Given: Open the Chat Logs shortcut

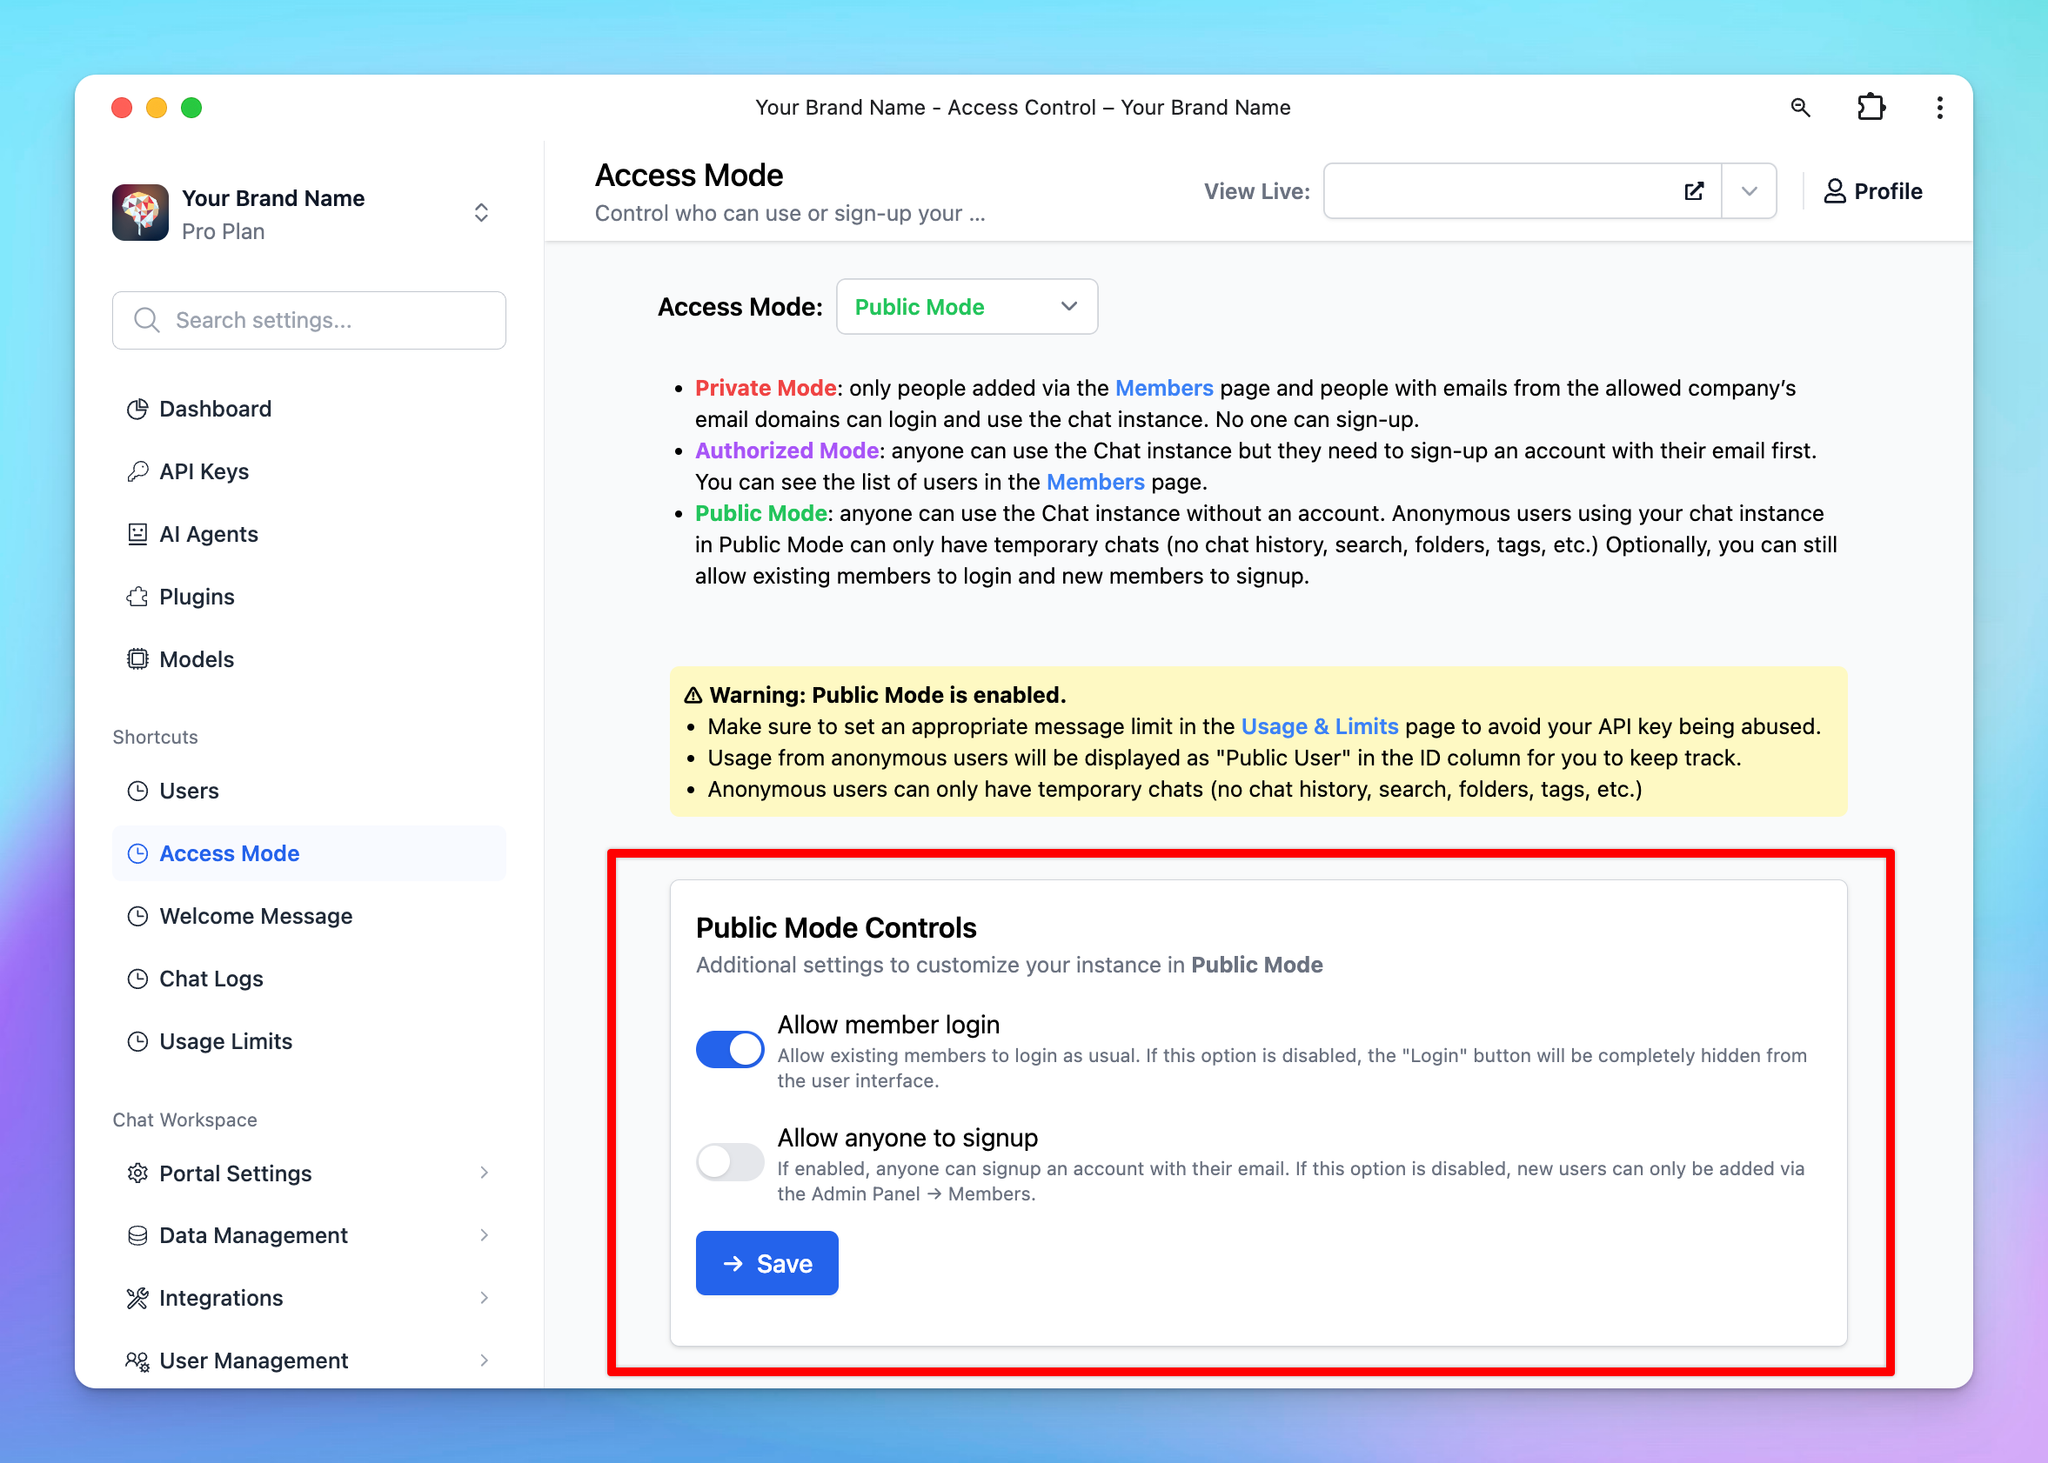Looking at the screenshot, I should (x=309, y=979).
